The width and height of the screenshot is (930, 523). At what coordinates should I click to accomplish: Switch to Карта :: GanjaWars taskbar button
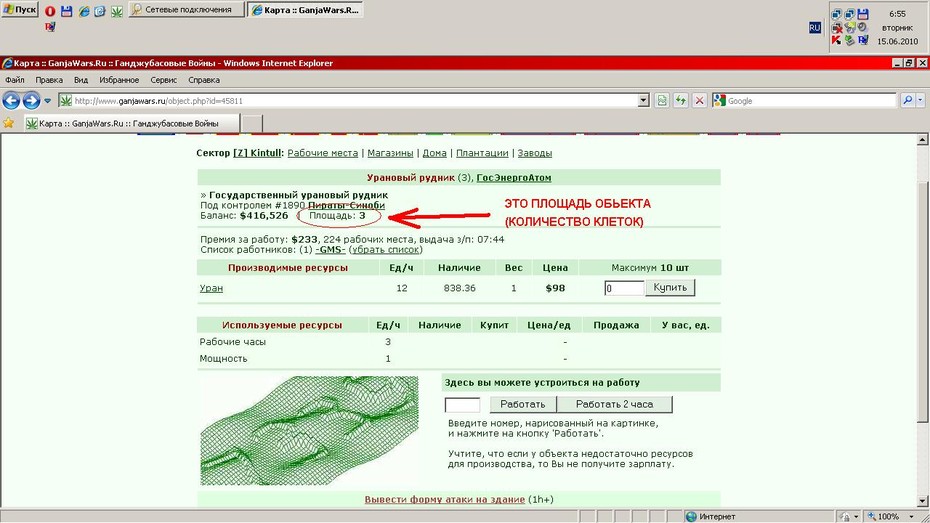click(x=305, y=10)
